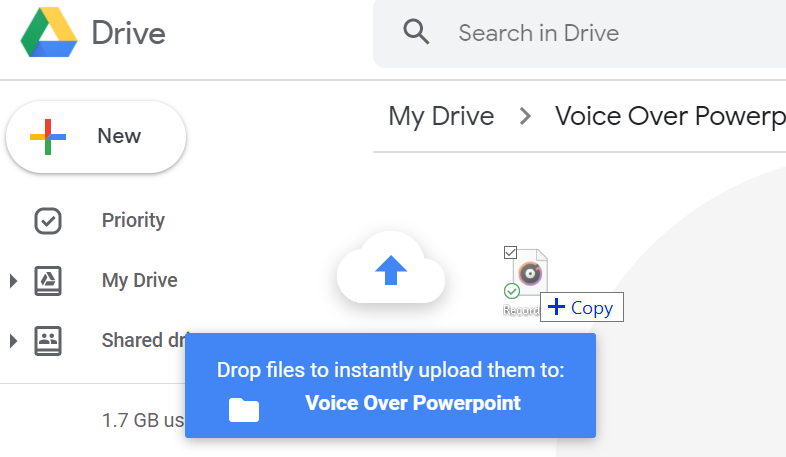Viewport: 786px width, 457px height.
Task: Click the dragged recording file thumbnail
Action: tap(530, 273)
